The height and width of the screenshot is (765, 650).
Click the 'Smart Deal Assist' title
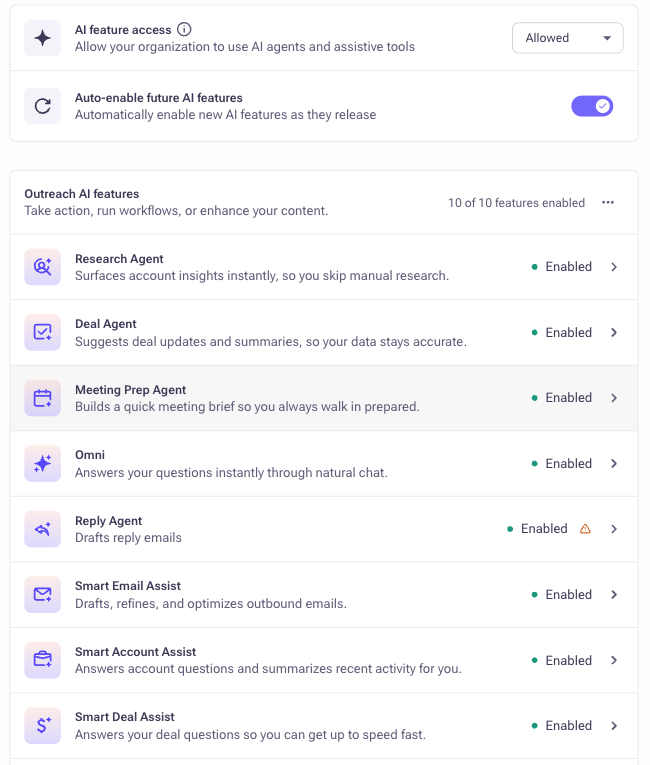point(124,717)
